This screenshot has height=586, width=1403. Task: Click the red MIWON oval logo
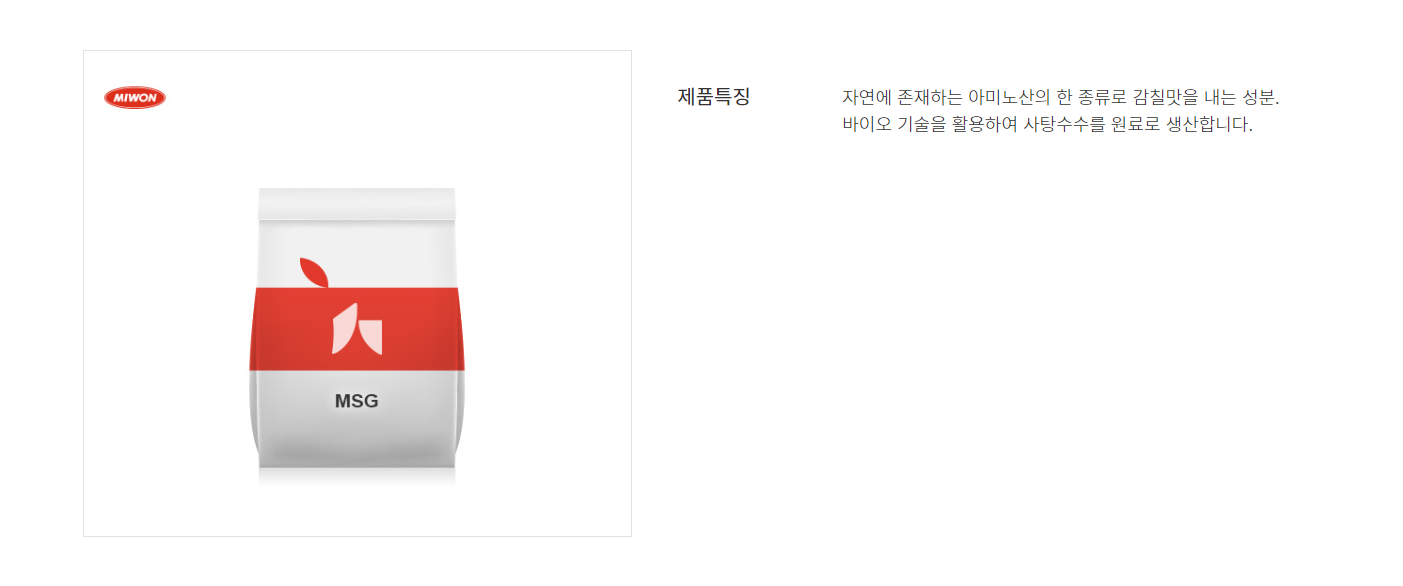[135, 97]
